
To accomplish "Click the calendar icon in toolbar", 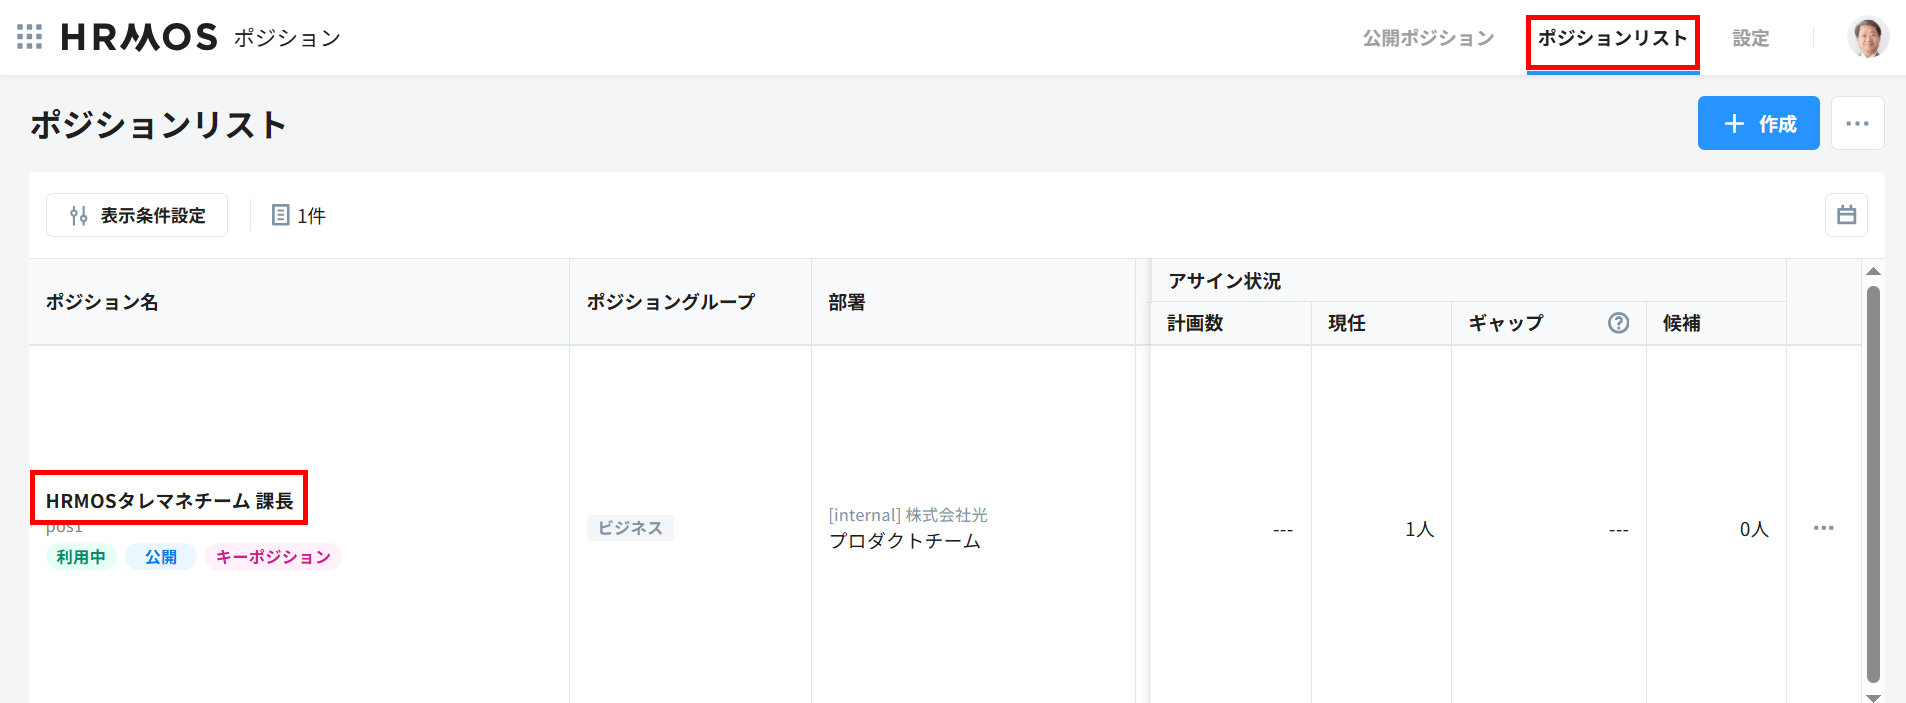I will pyautogui.click(x=1846, y=215).
